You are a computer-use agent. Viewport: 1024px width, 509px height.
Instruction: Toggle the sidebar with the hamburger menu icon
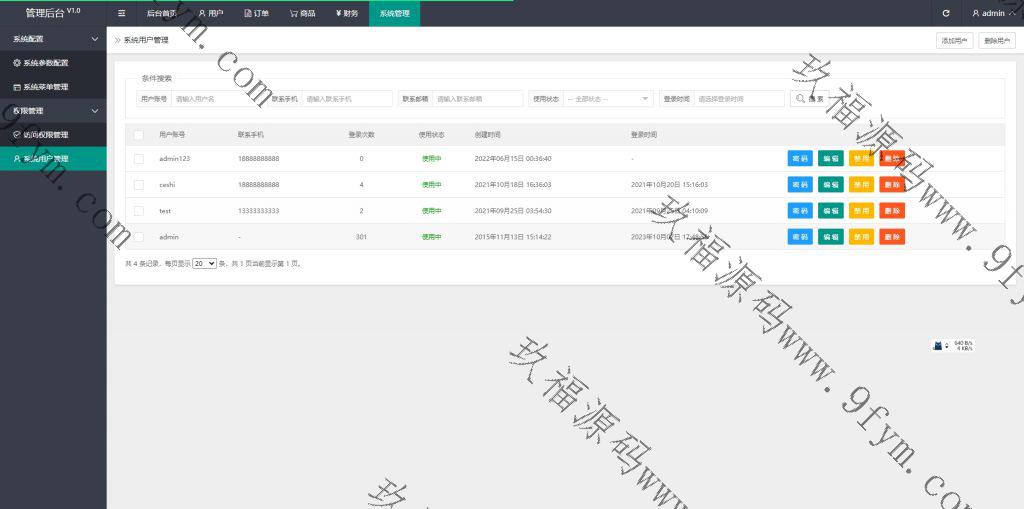point(121,13)
